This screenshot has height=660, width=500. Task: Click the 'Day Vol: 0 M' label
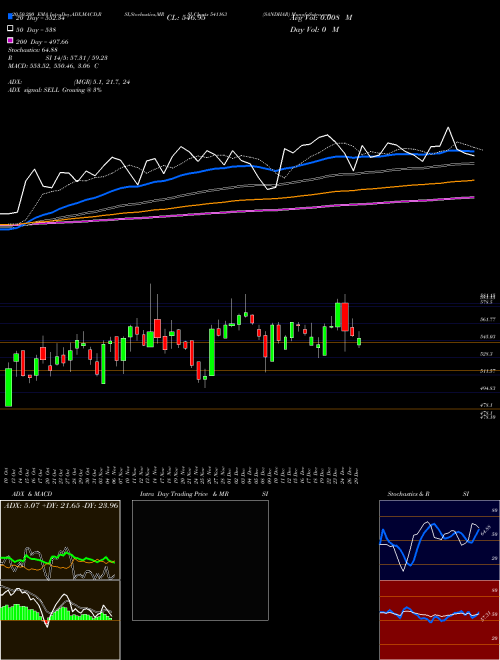click(x=314, y=29)
